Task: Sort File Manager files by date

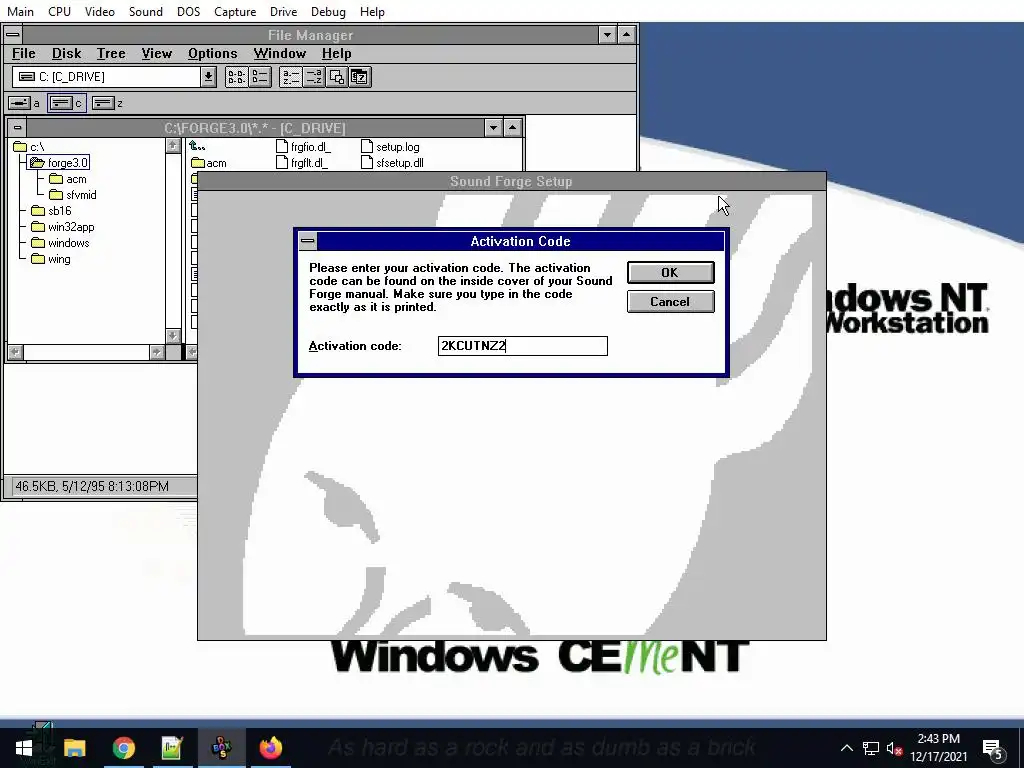Action: click(360, 77)
